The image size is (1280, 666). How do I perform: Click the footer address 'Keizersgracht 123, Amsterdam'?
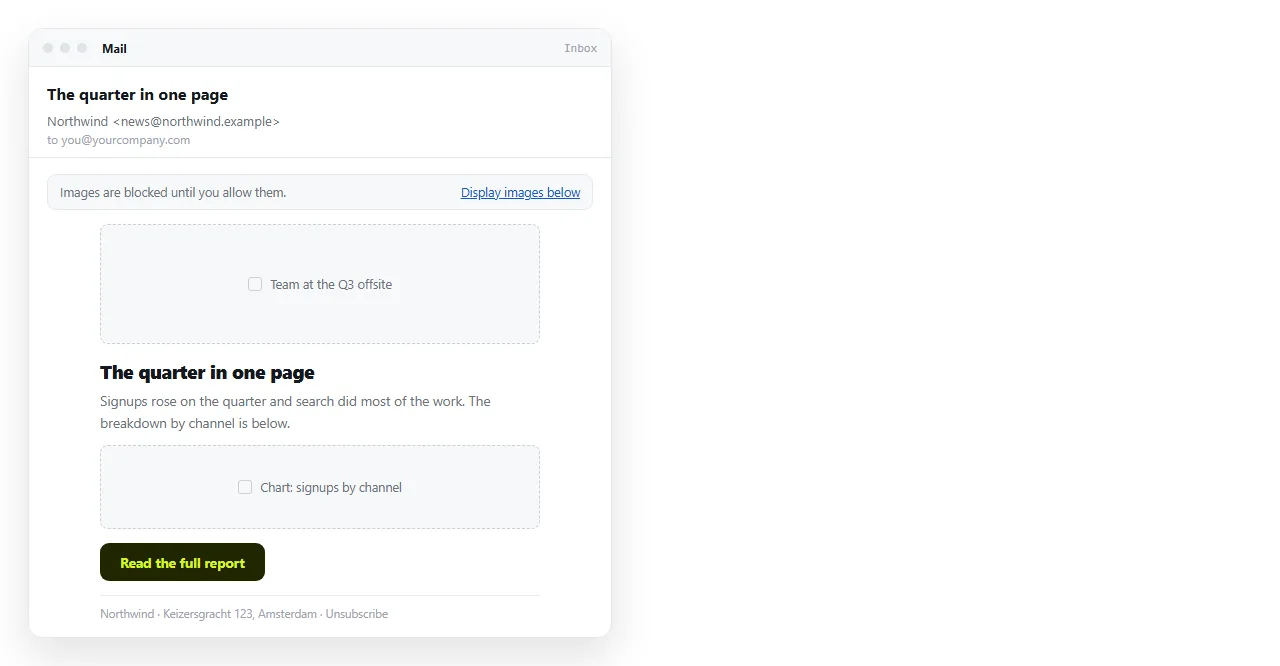click(x=240, y=614)
